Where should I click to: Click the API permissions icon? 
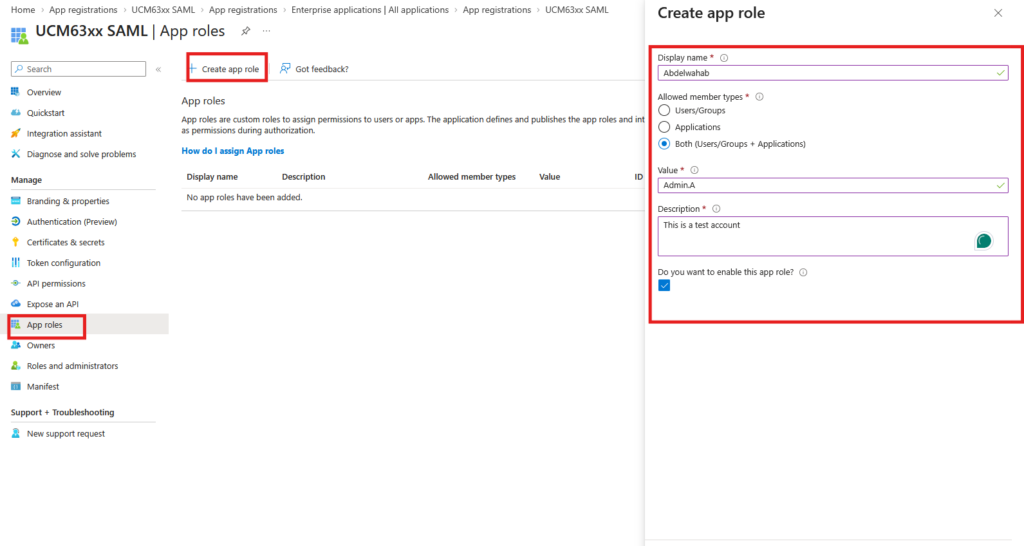click(x=15, y=283)
